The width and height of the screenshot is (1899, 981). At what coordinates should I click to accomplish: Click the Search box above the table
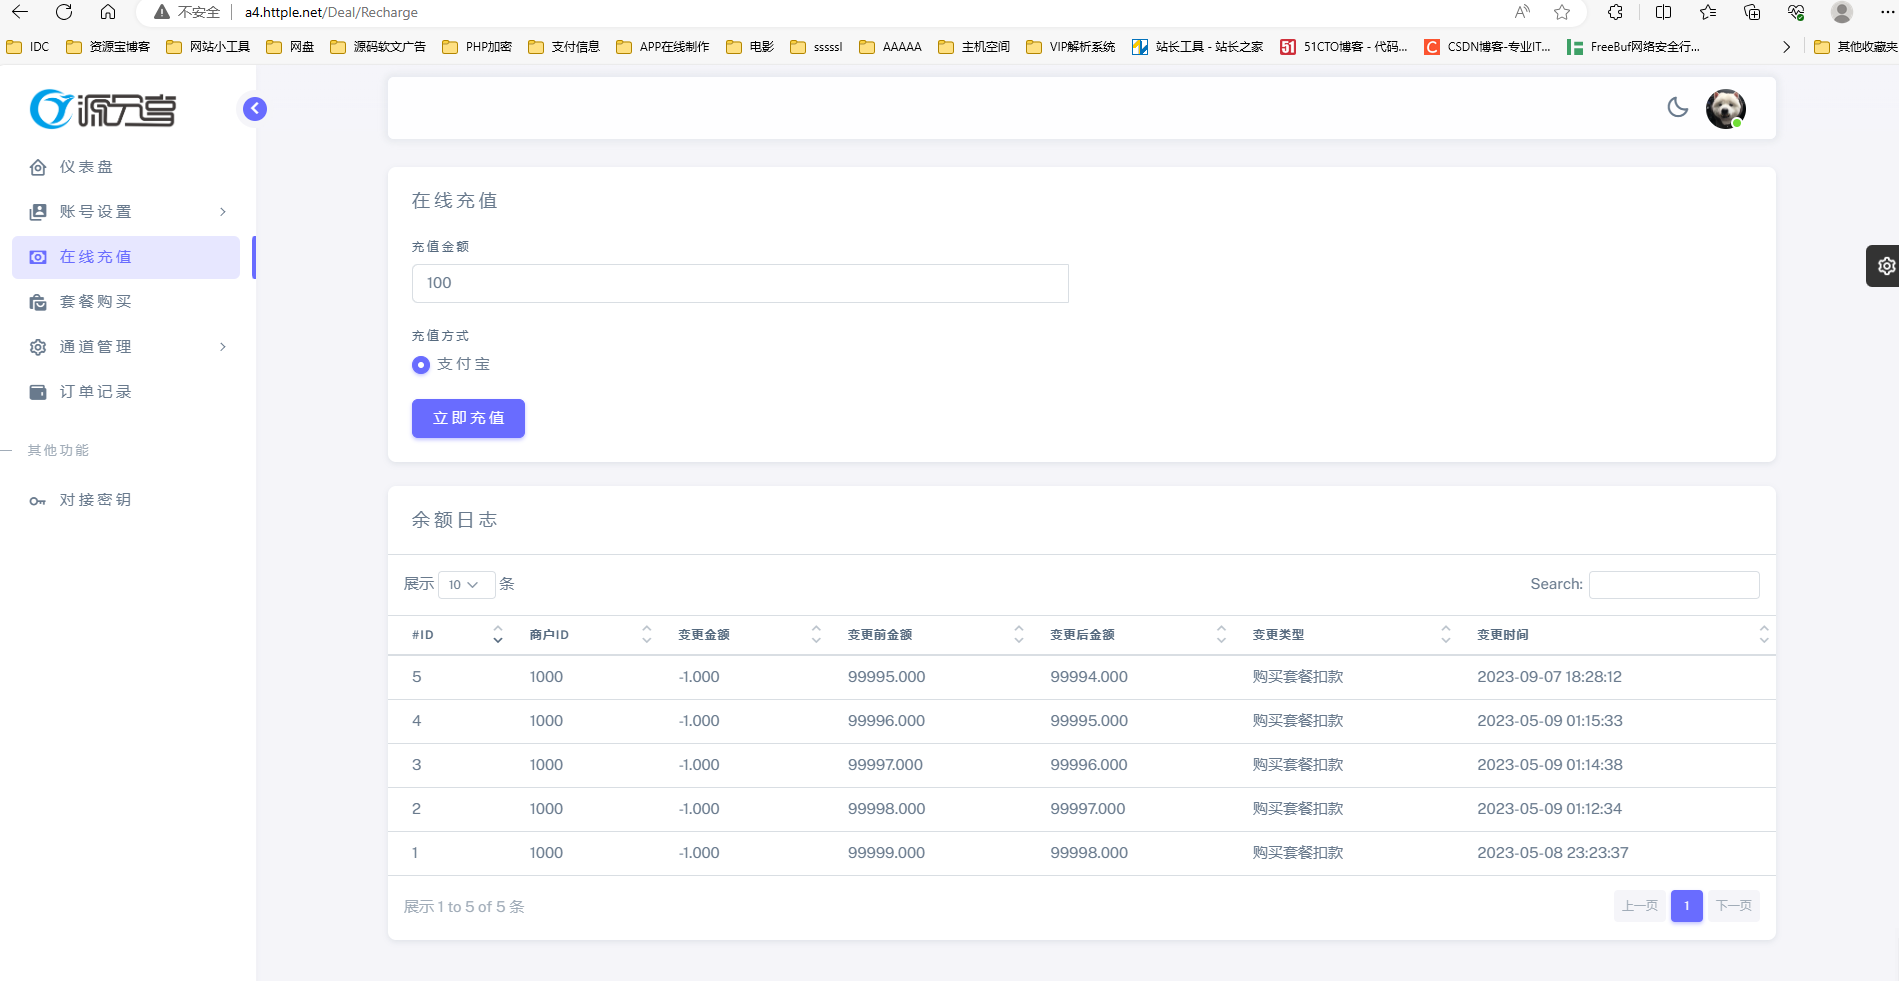pyautogui.click(x=1673, y=585)
